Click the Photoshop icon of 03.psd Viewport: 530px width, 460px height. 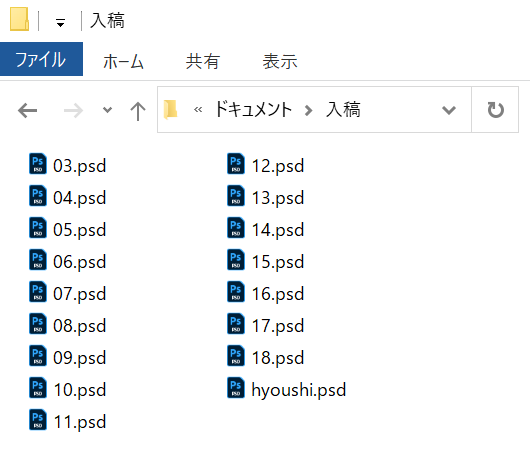pos(38,164)
